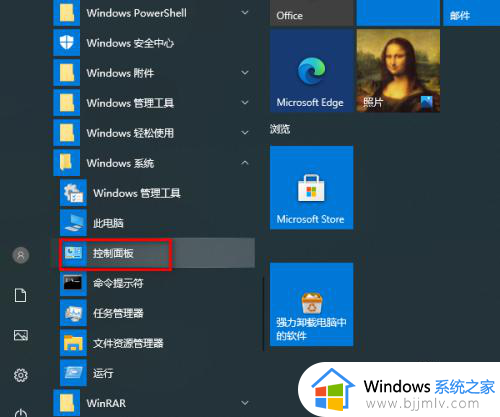This screenshot has height=417, width=500.
Task: Click Windows 管理工具 gear icon under Windows 系统
Action: pos(73,193)
